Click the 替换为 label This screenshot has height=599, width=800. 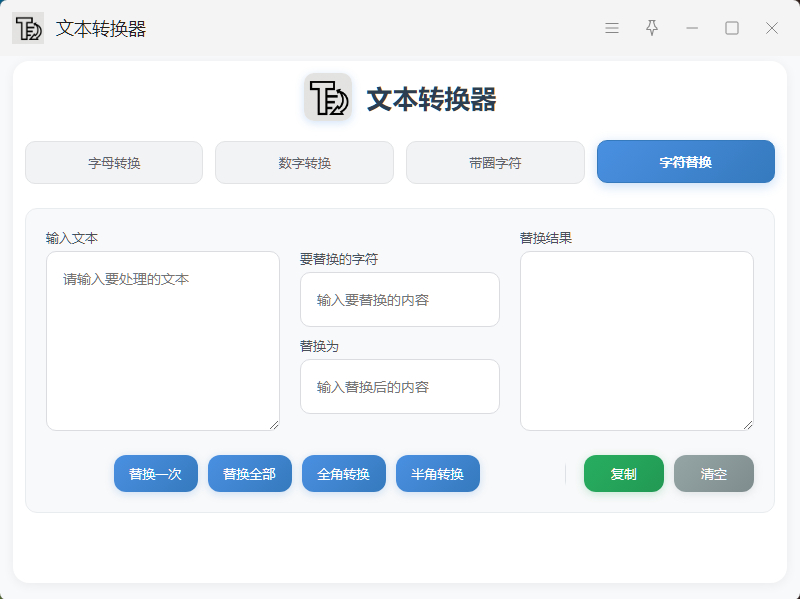click(319, 346)
